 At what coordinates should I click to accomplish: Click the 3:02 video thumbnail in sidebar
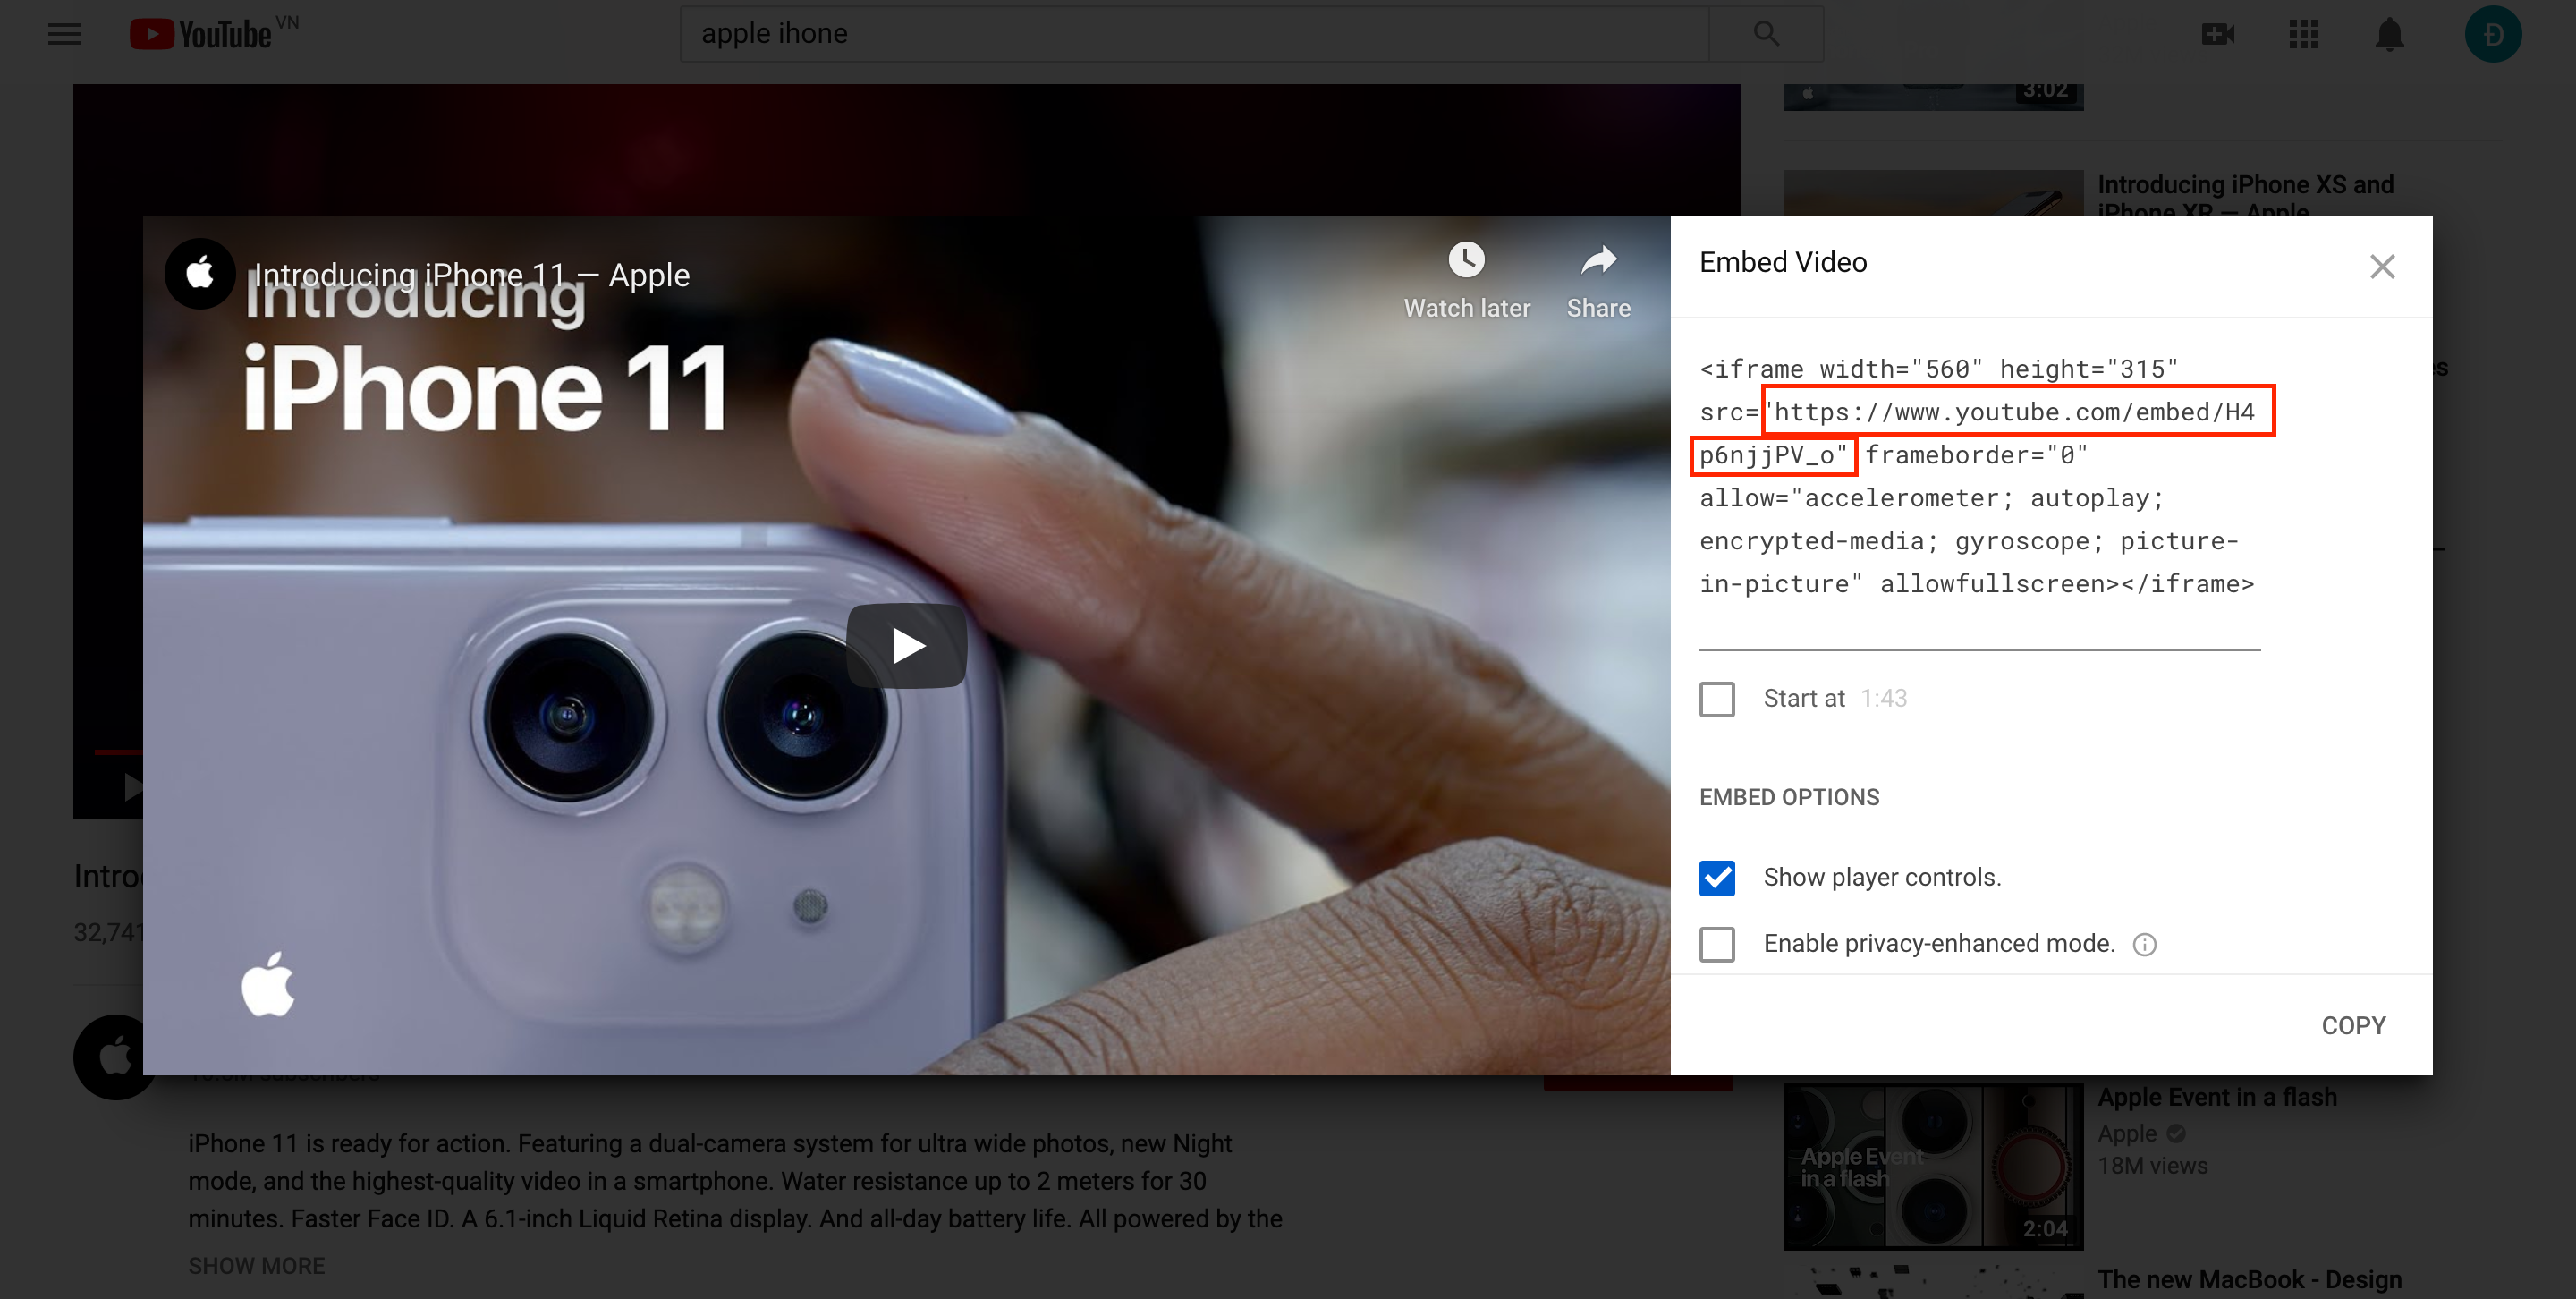click(1933, 97)
